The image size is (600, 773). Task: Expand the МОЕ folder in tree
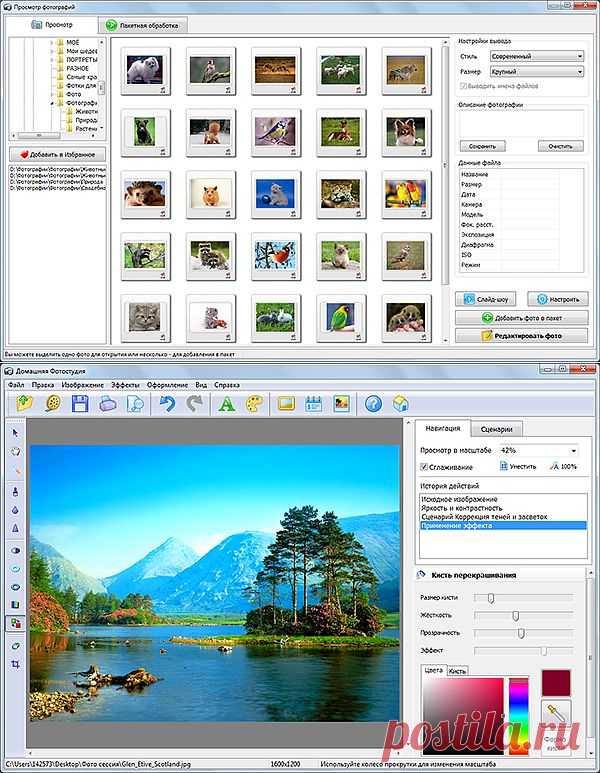(x=52, y=42)
